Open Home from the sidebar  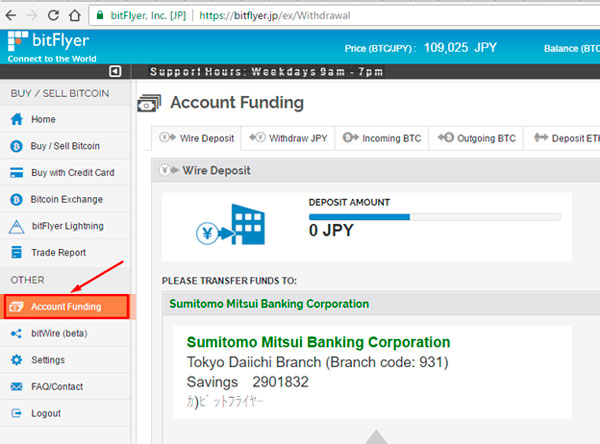[x=65, y=119]
